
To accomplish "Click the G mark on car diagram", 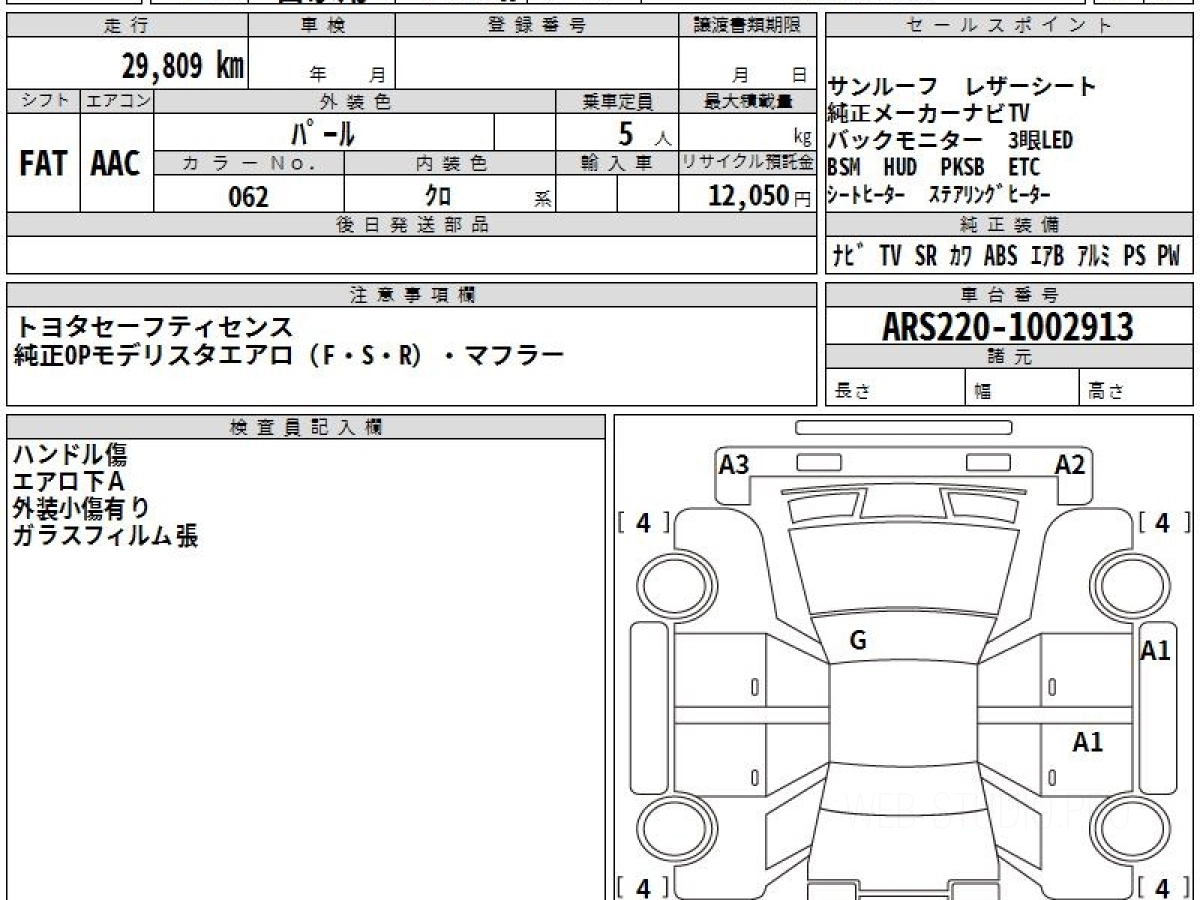I will [x=857, y=641].
